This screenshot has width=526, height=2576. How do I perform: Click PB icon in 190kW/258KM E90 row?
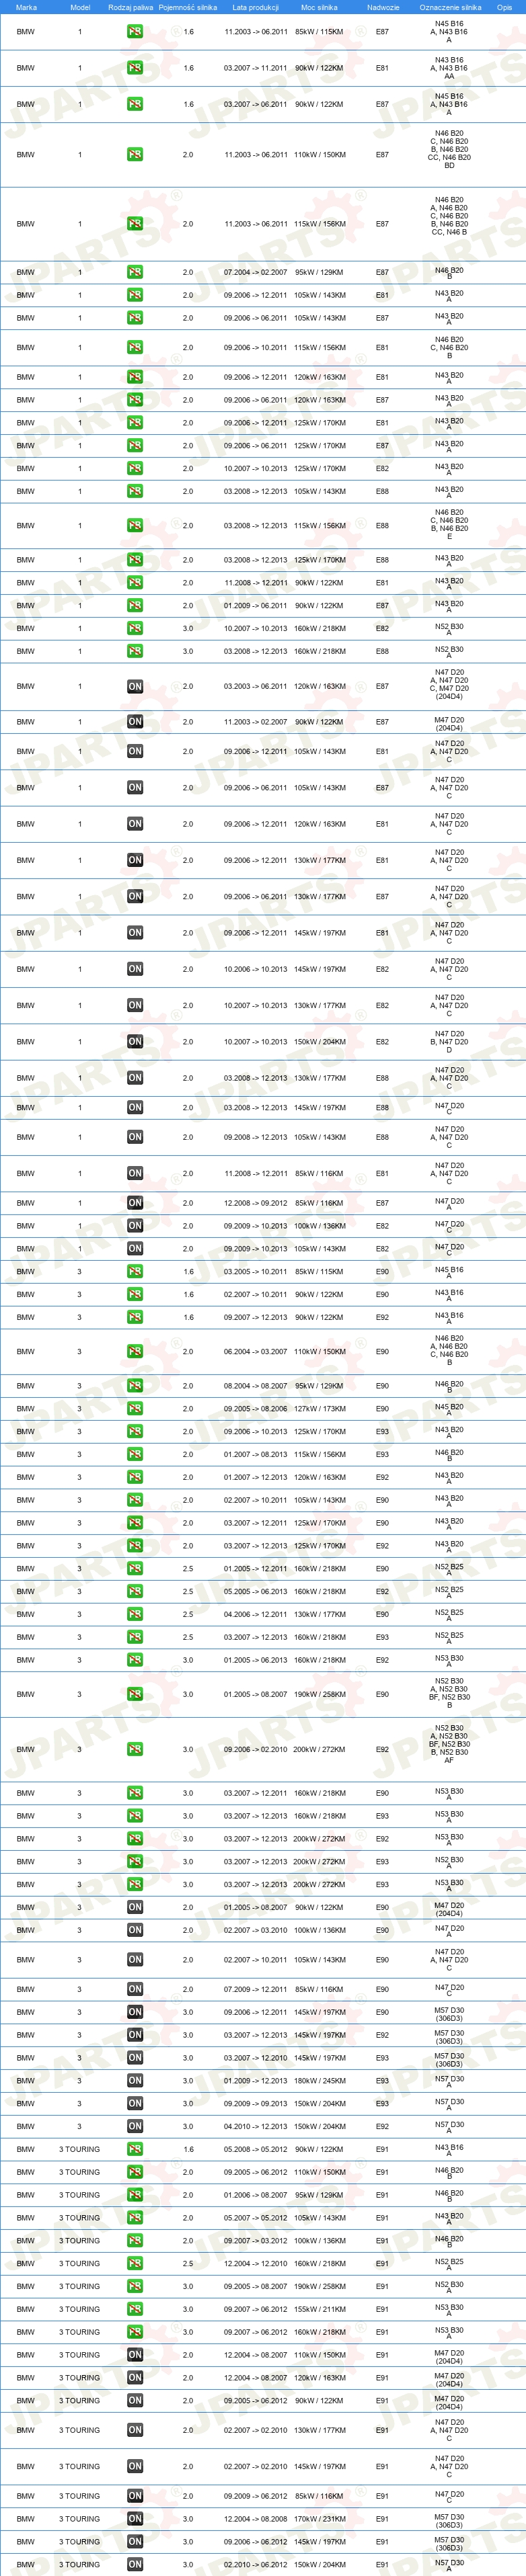(135, 1694)
